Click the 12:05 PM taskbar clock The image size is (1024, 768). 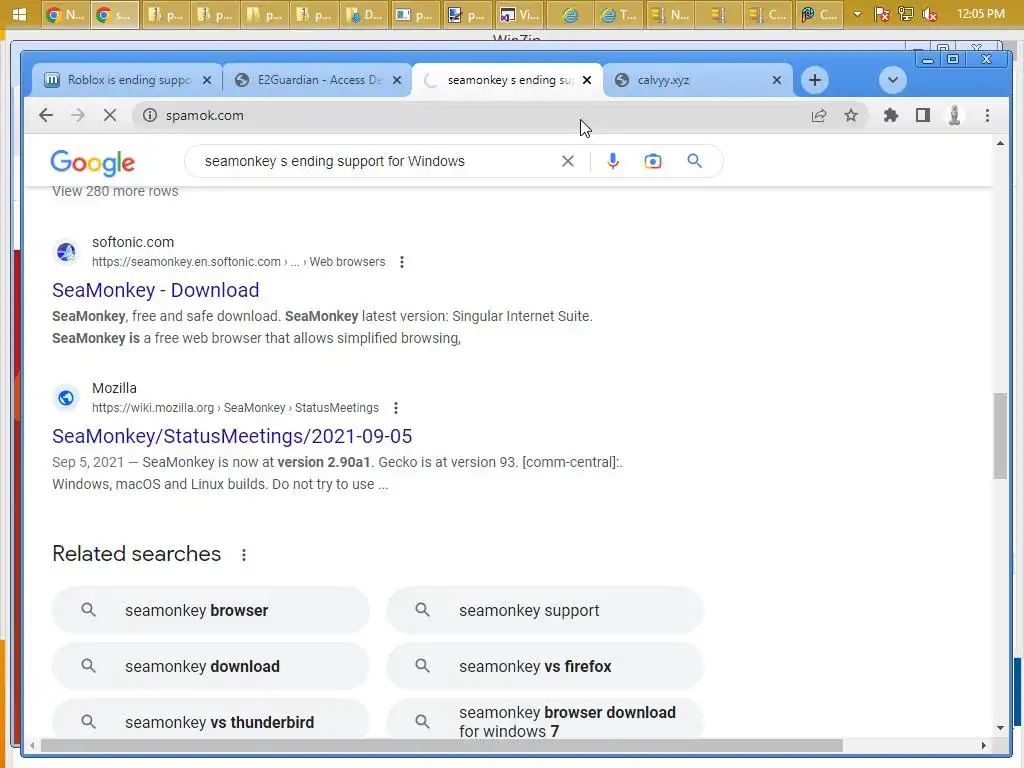click(x=981, y=14)
